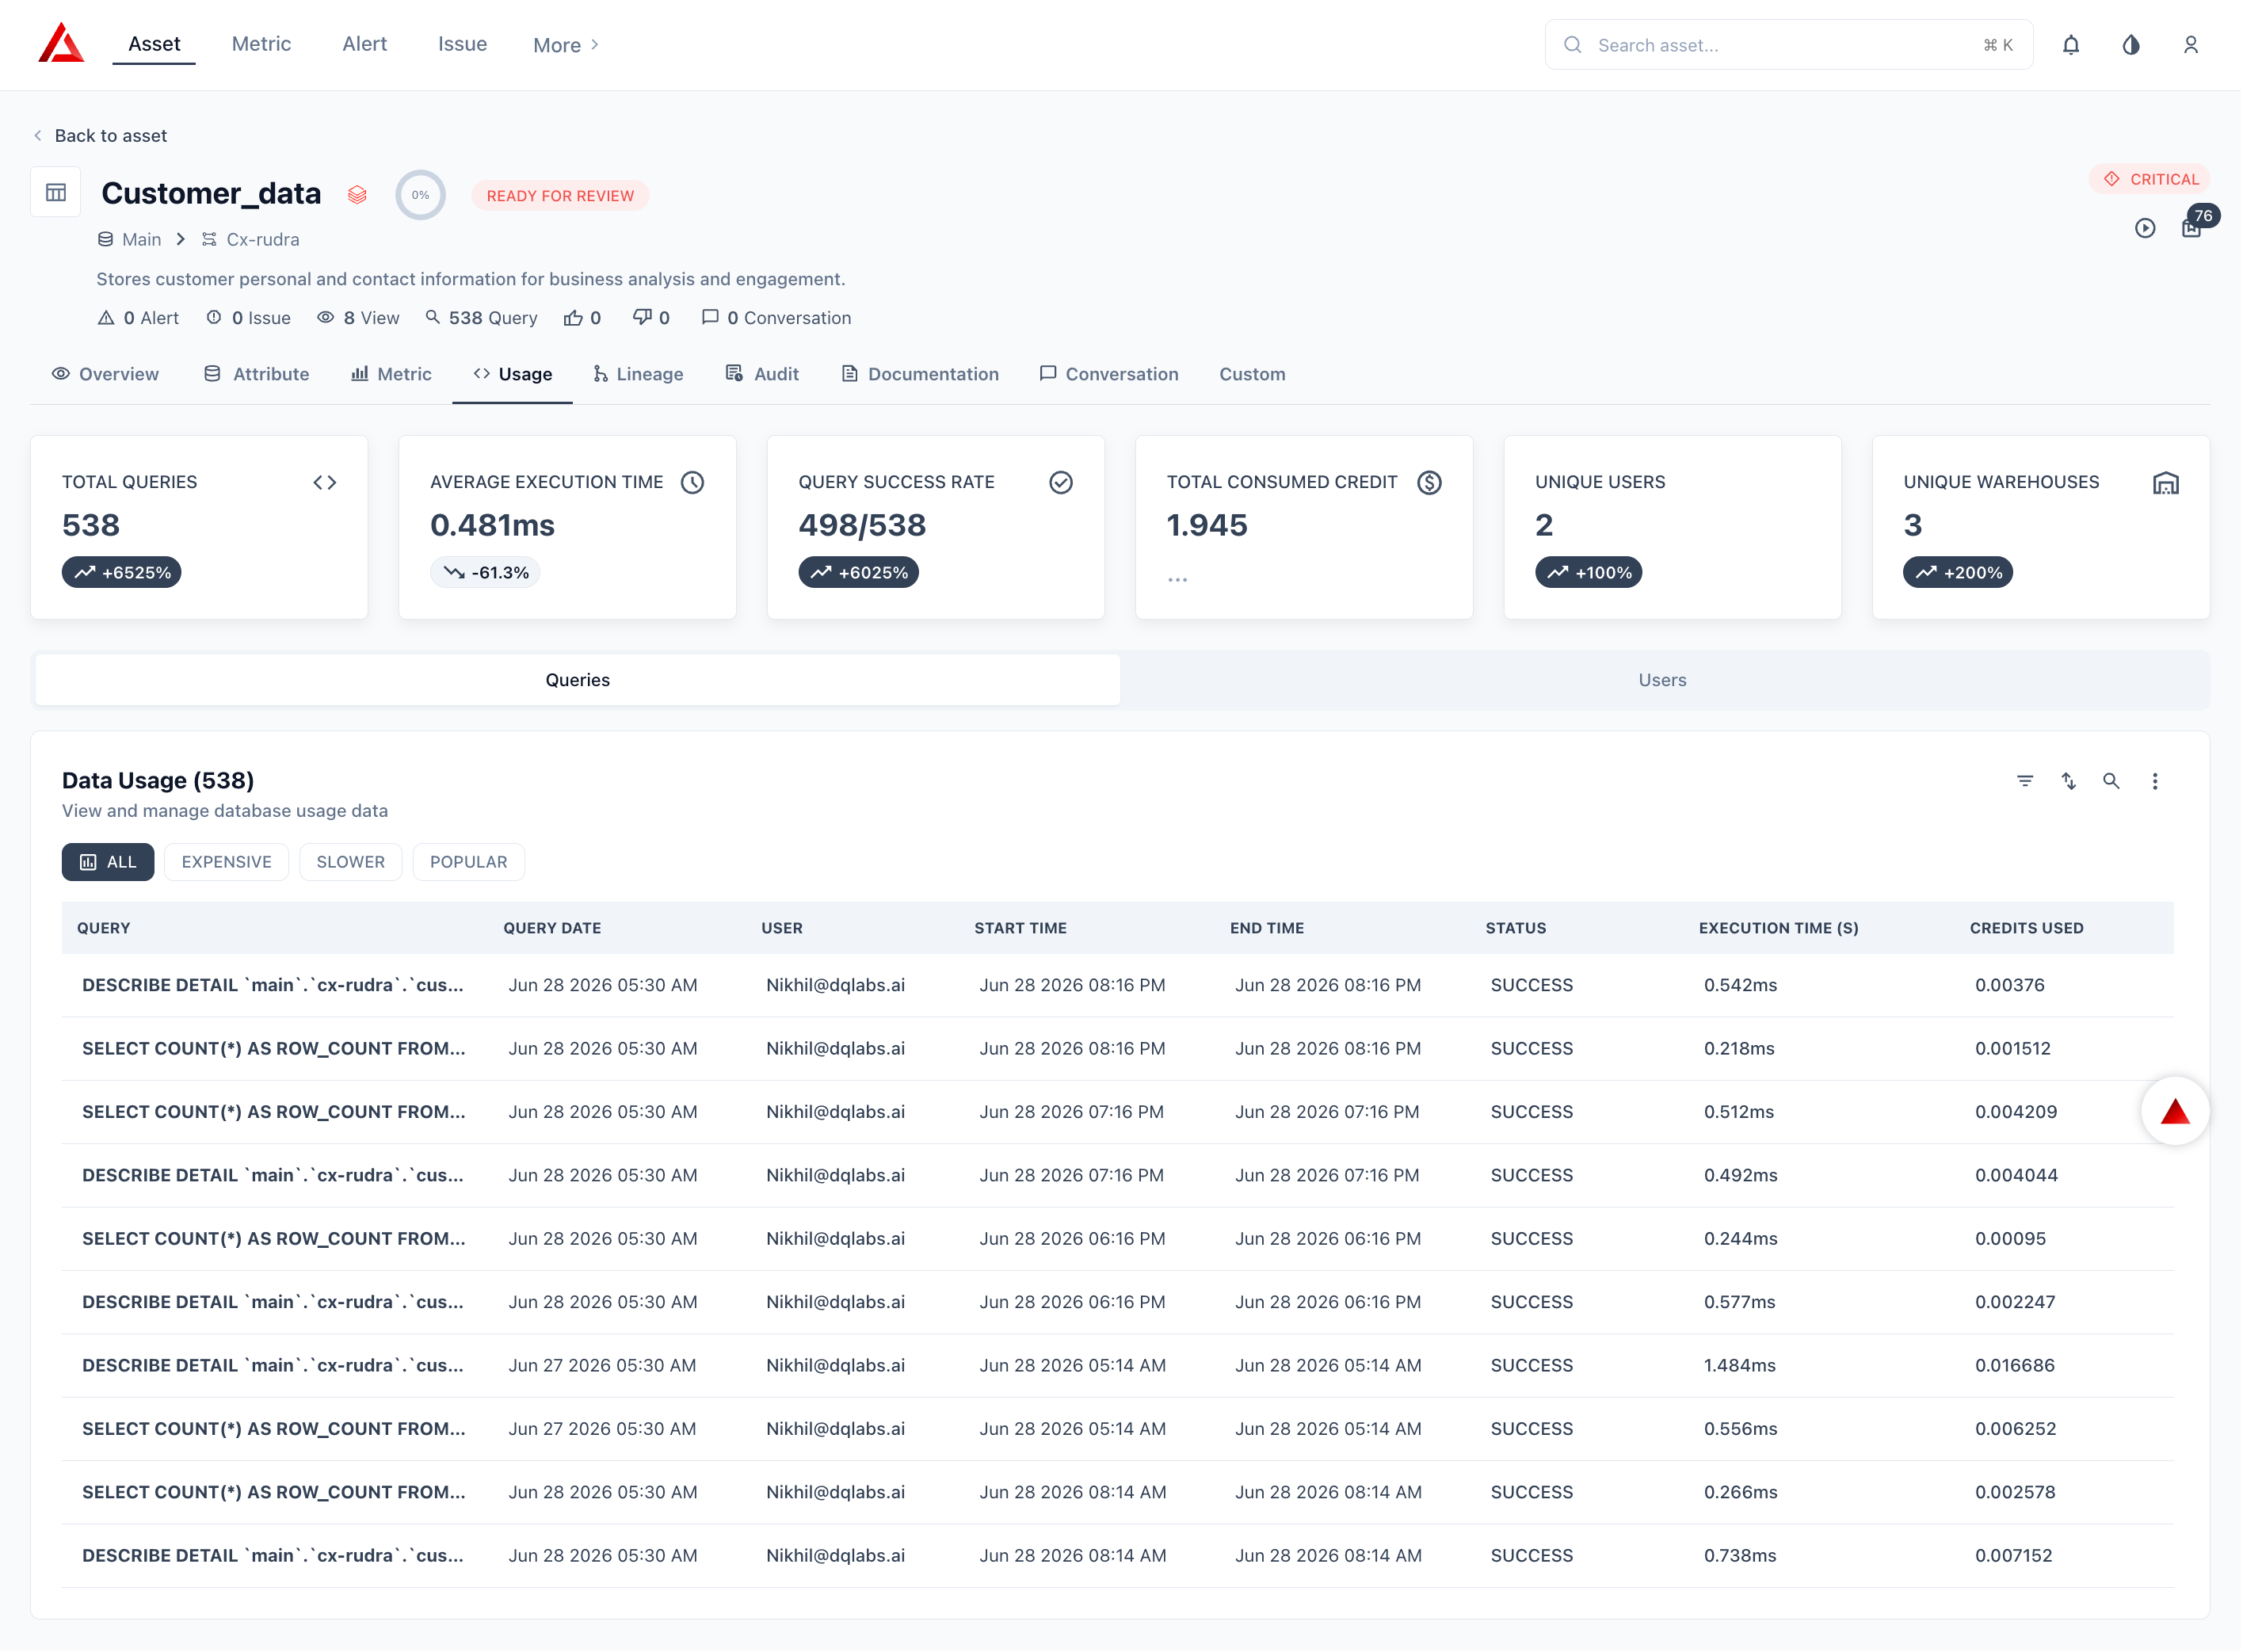Switch to the Users segment
2243x1652 pixels.
1663,680
